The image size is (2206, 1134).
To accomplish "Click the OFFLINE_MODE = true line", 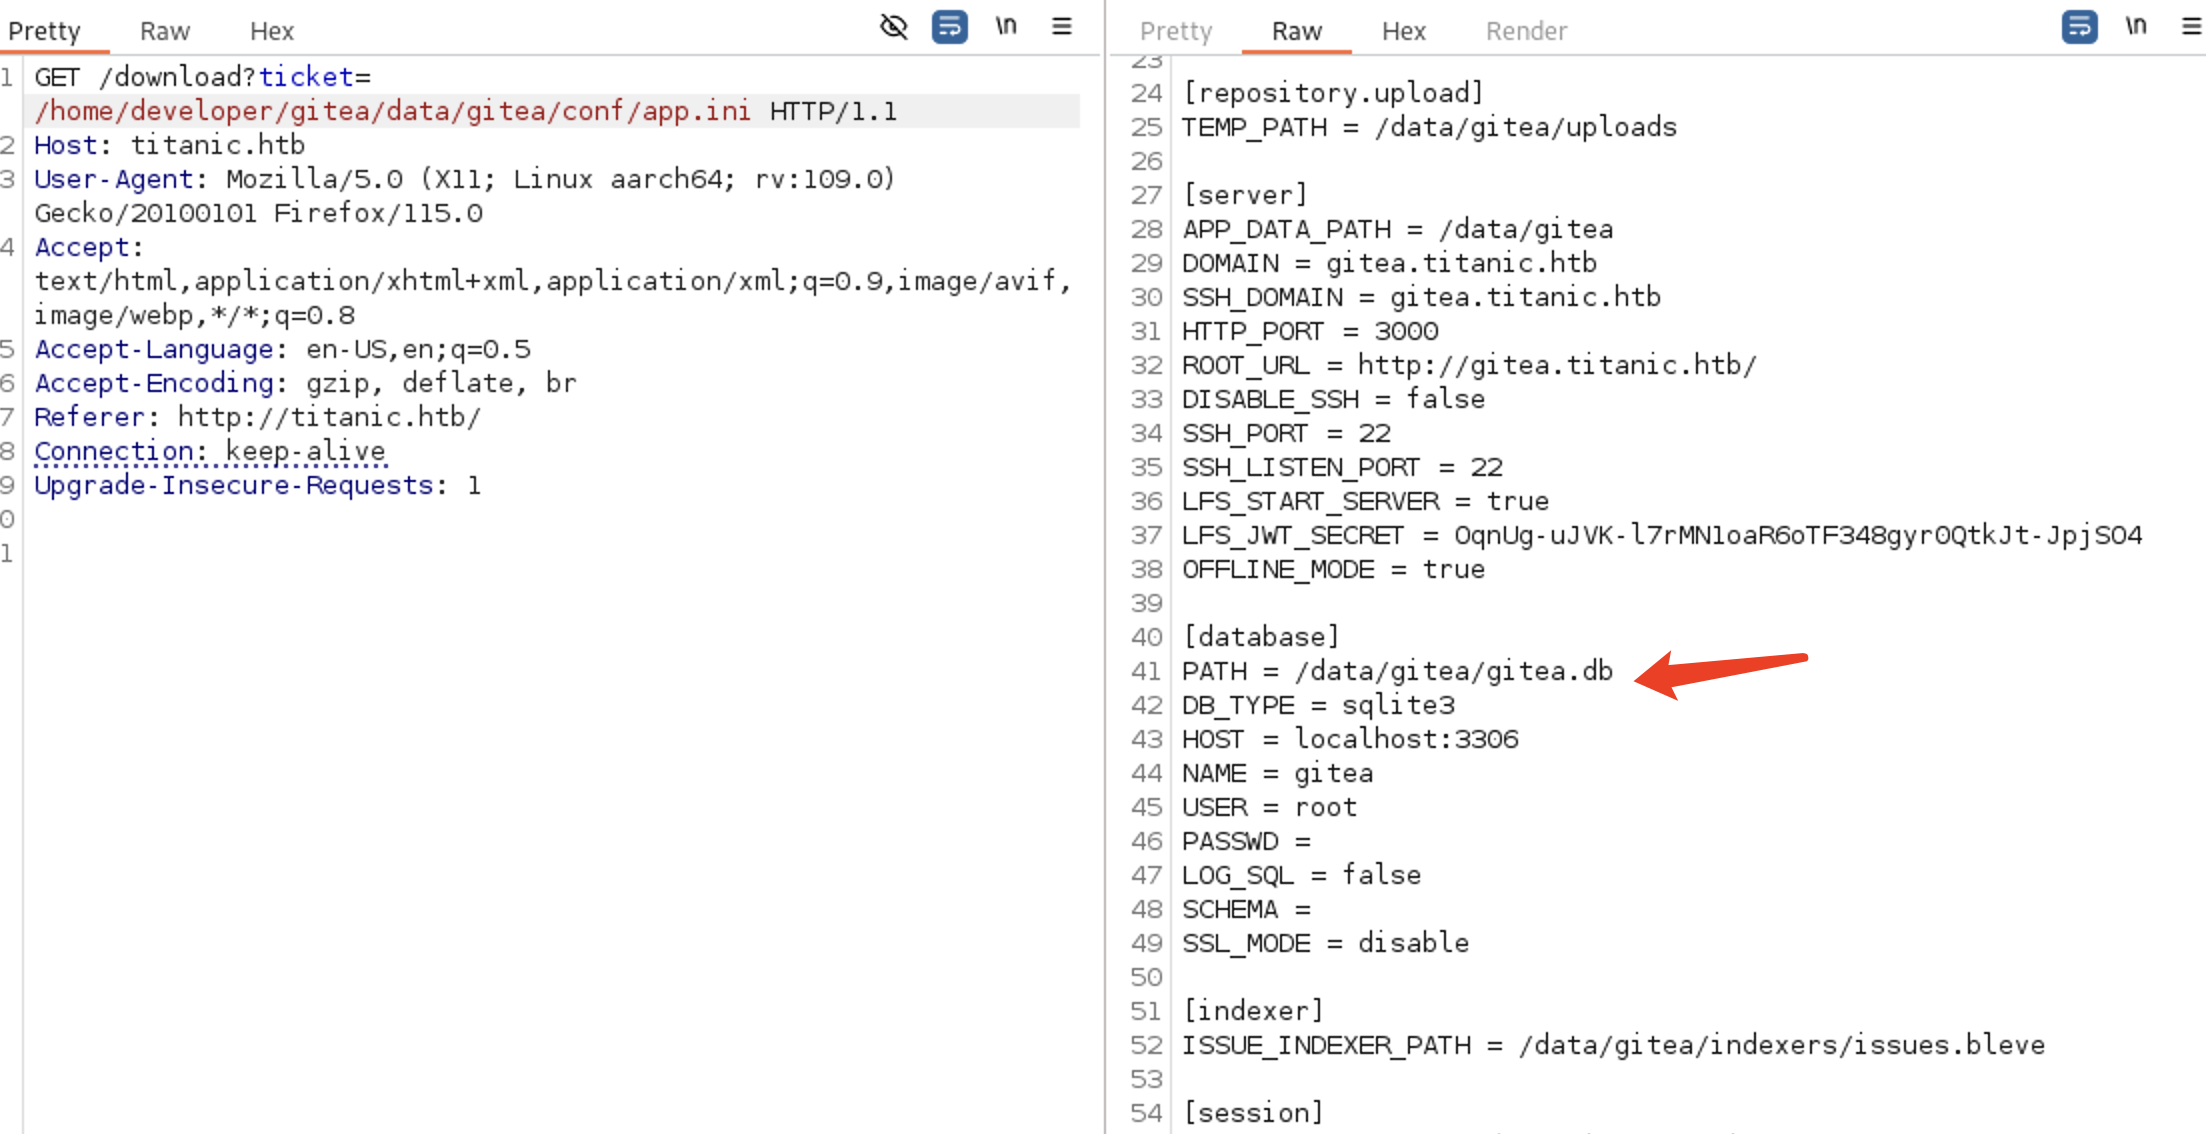I will (1333, 569).
